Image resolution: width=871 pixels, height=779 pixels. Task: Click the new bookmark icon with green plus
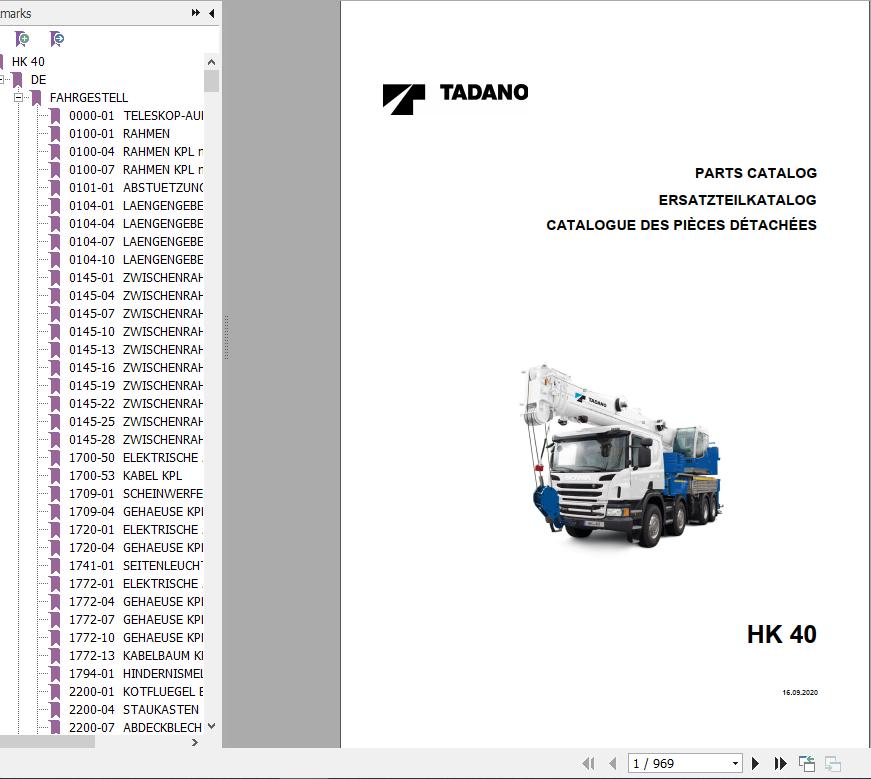tap(22, 38)
